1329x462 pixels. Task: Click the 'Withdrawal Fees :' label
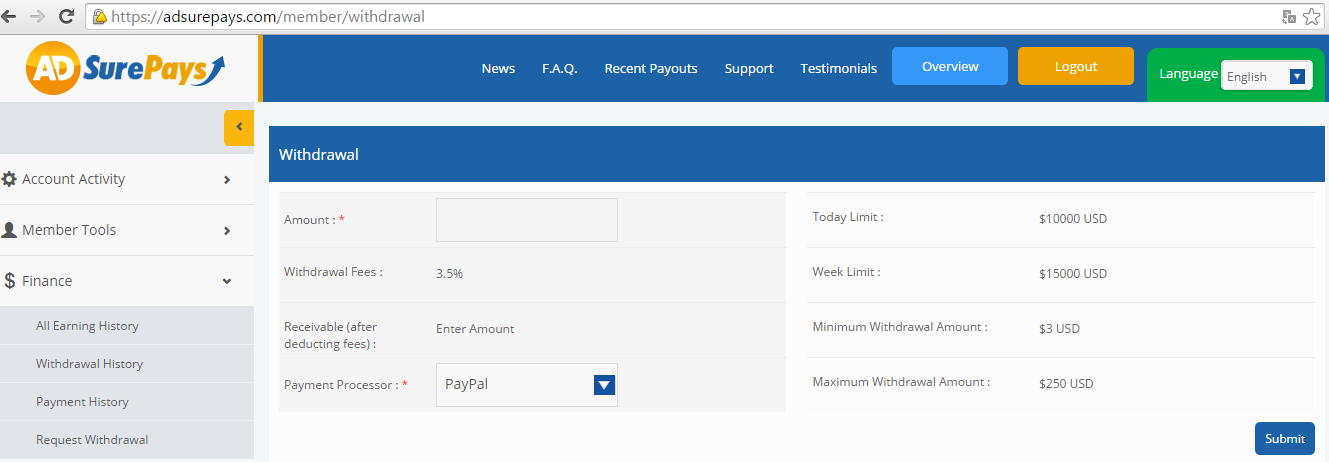333,272
